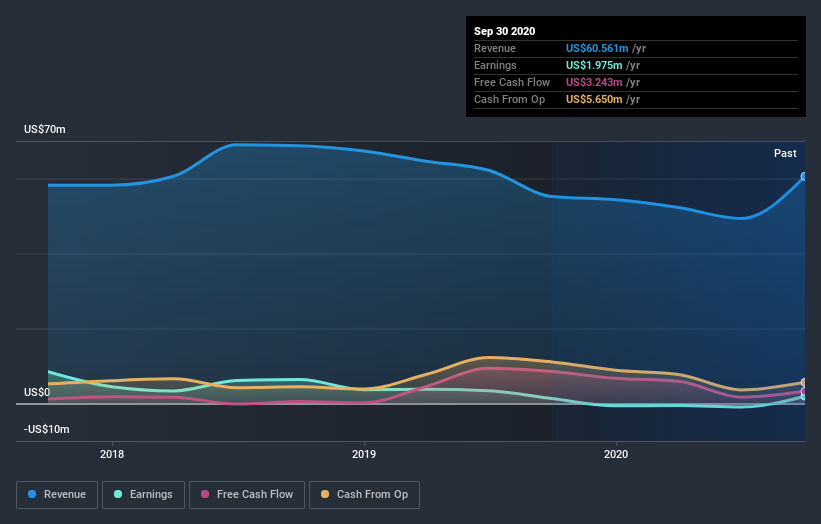The height and width of the screenshot is (524, 821).
Task: Click the Earnings row label in tooltip
Action: 495,65
